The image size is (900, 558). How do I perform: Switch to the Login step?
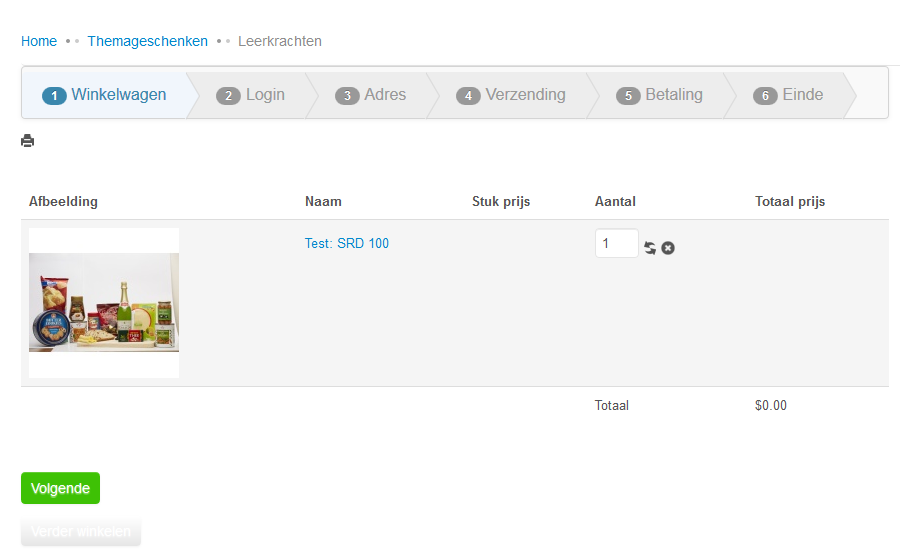click(x=251, y=95)
